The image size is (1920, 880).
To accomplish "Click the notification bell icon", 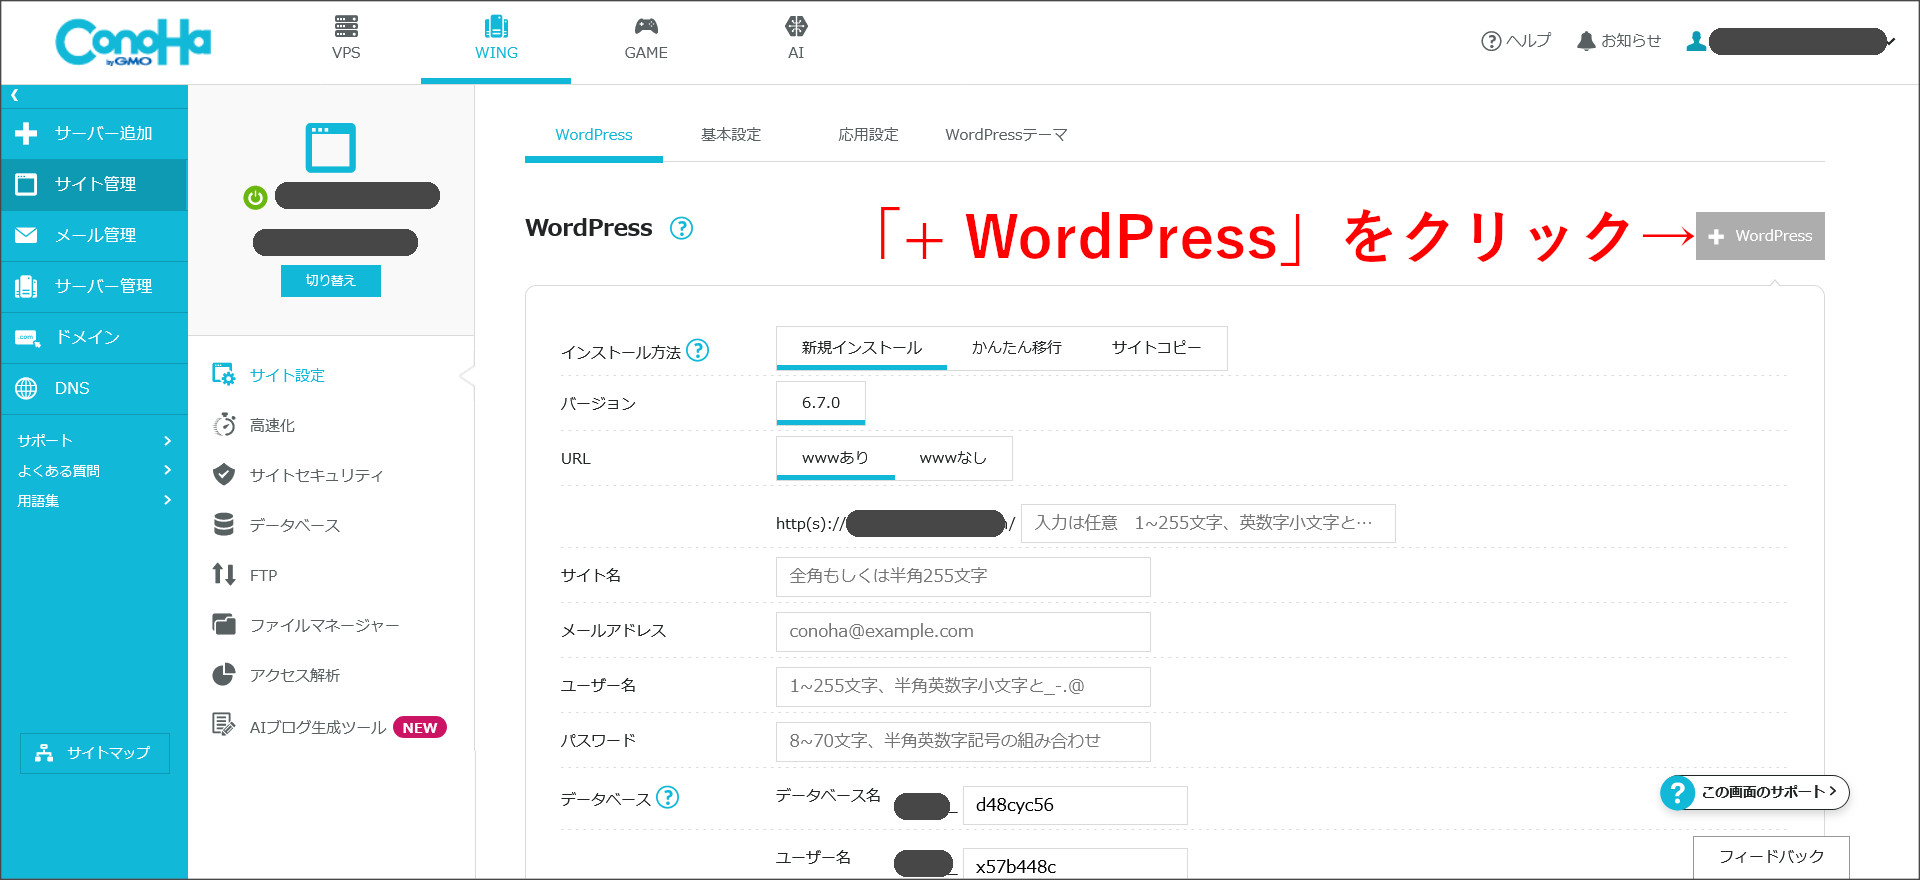I will (x=1586, y=41).
